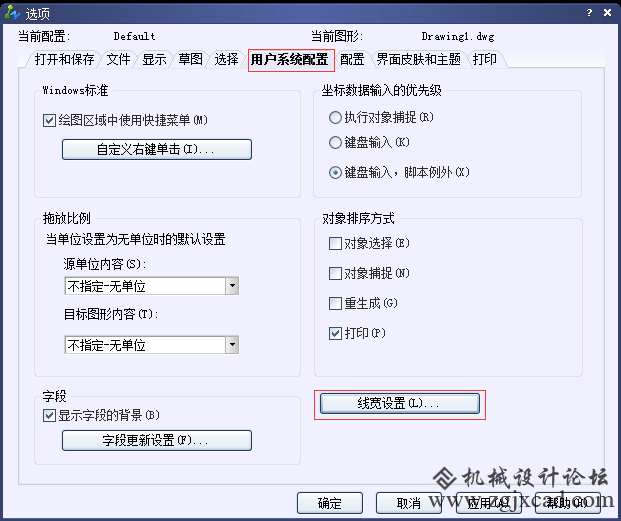Open the 打印 tab

click(x=485, y=59)
